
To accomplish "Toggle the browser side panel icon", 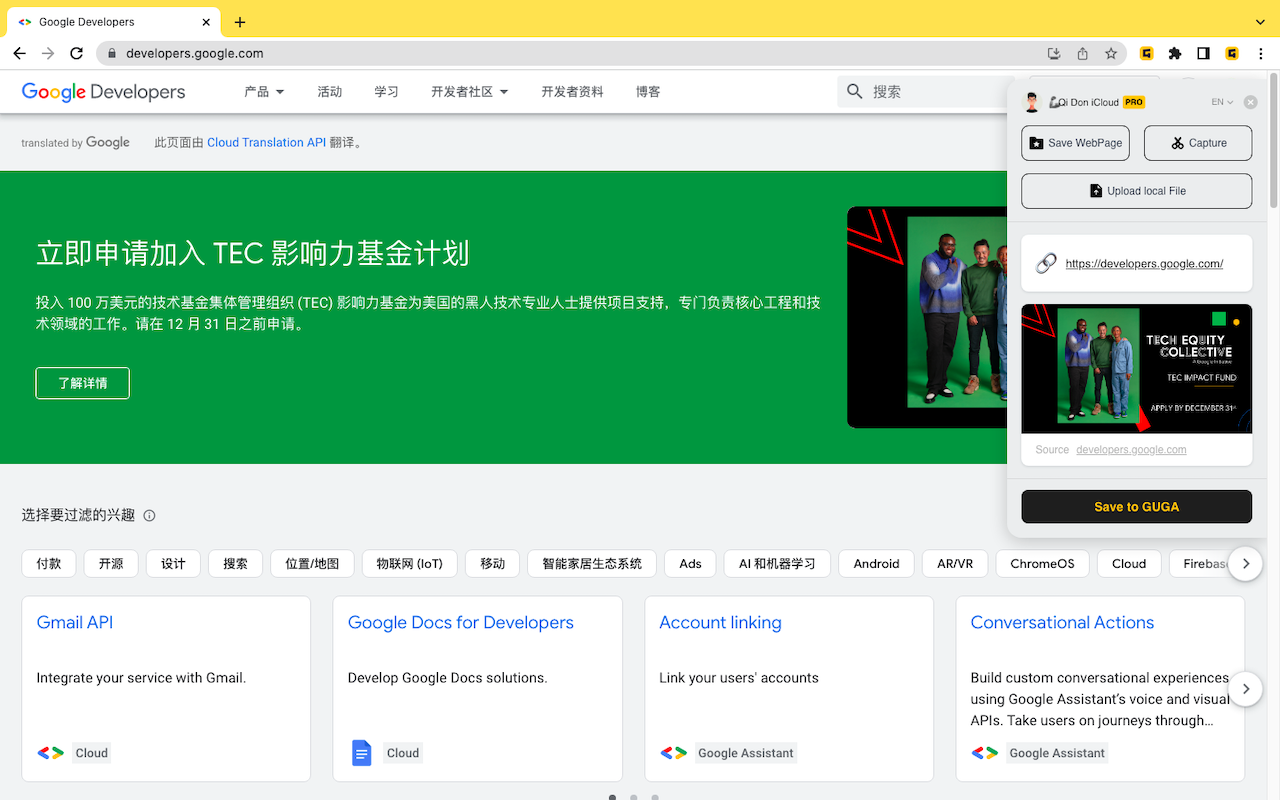I will 1204,53.
